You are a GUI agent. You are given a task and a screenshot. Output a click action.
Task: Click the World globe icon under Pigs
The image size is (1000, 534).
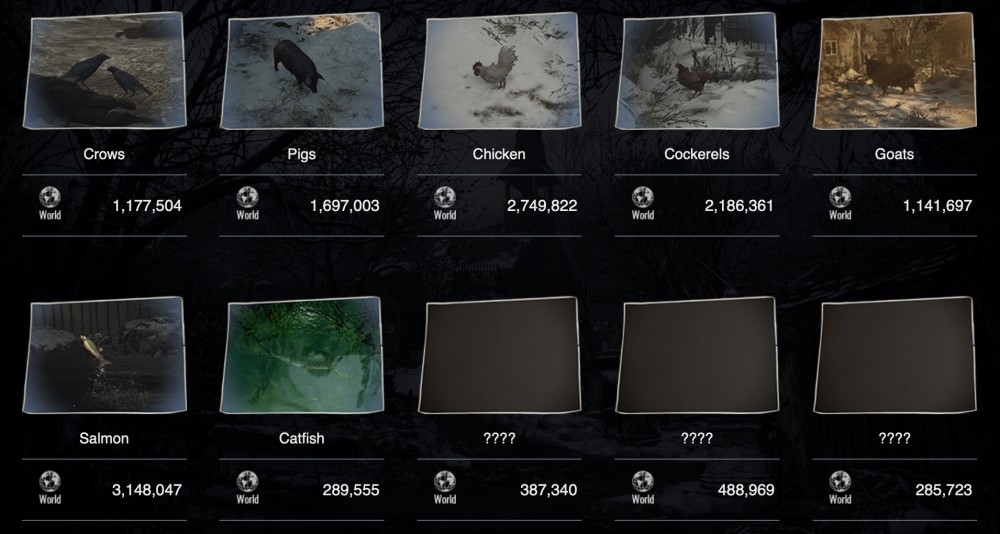(247, 197)
